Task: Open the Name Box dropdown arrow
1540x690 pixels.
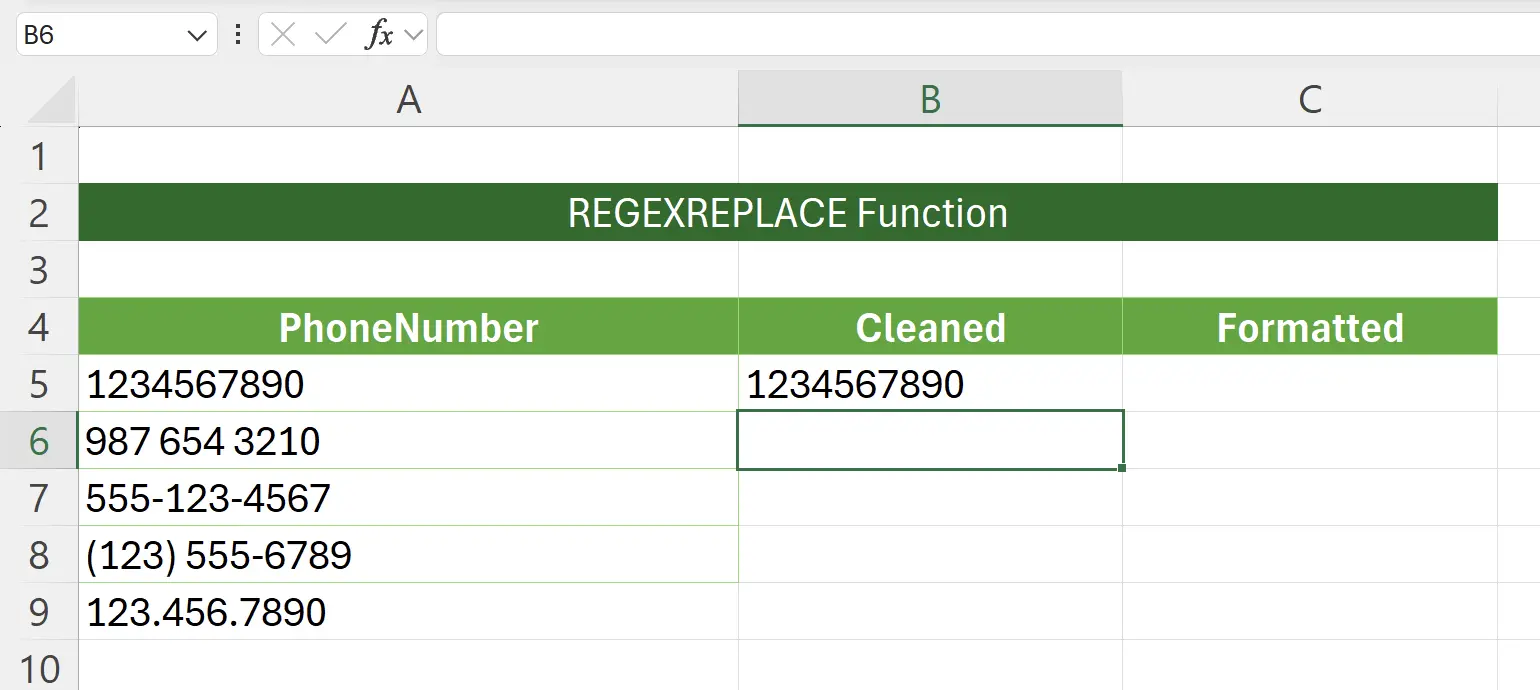Action: point(196,32)
